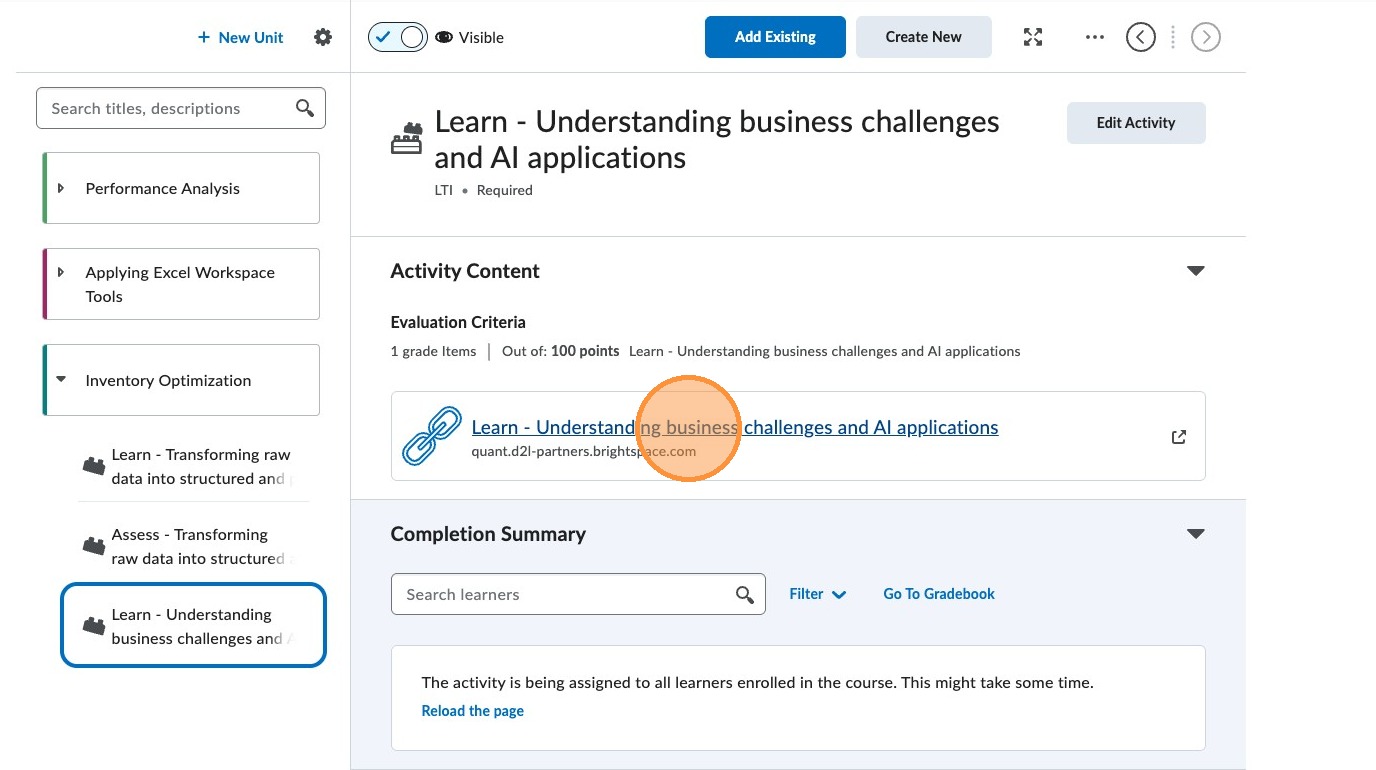Collapse the Completion Summary section

coord(1195,534)
